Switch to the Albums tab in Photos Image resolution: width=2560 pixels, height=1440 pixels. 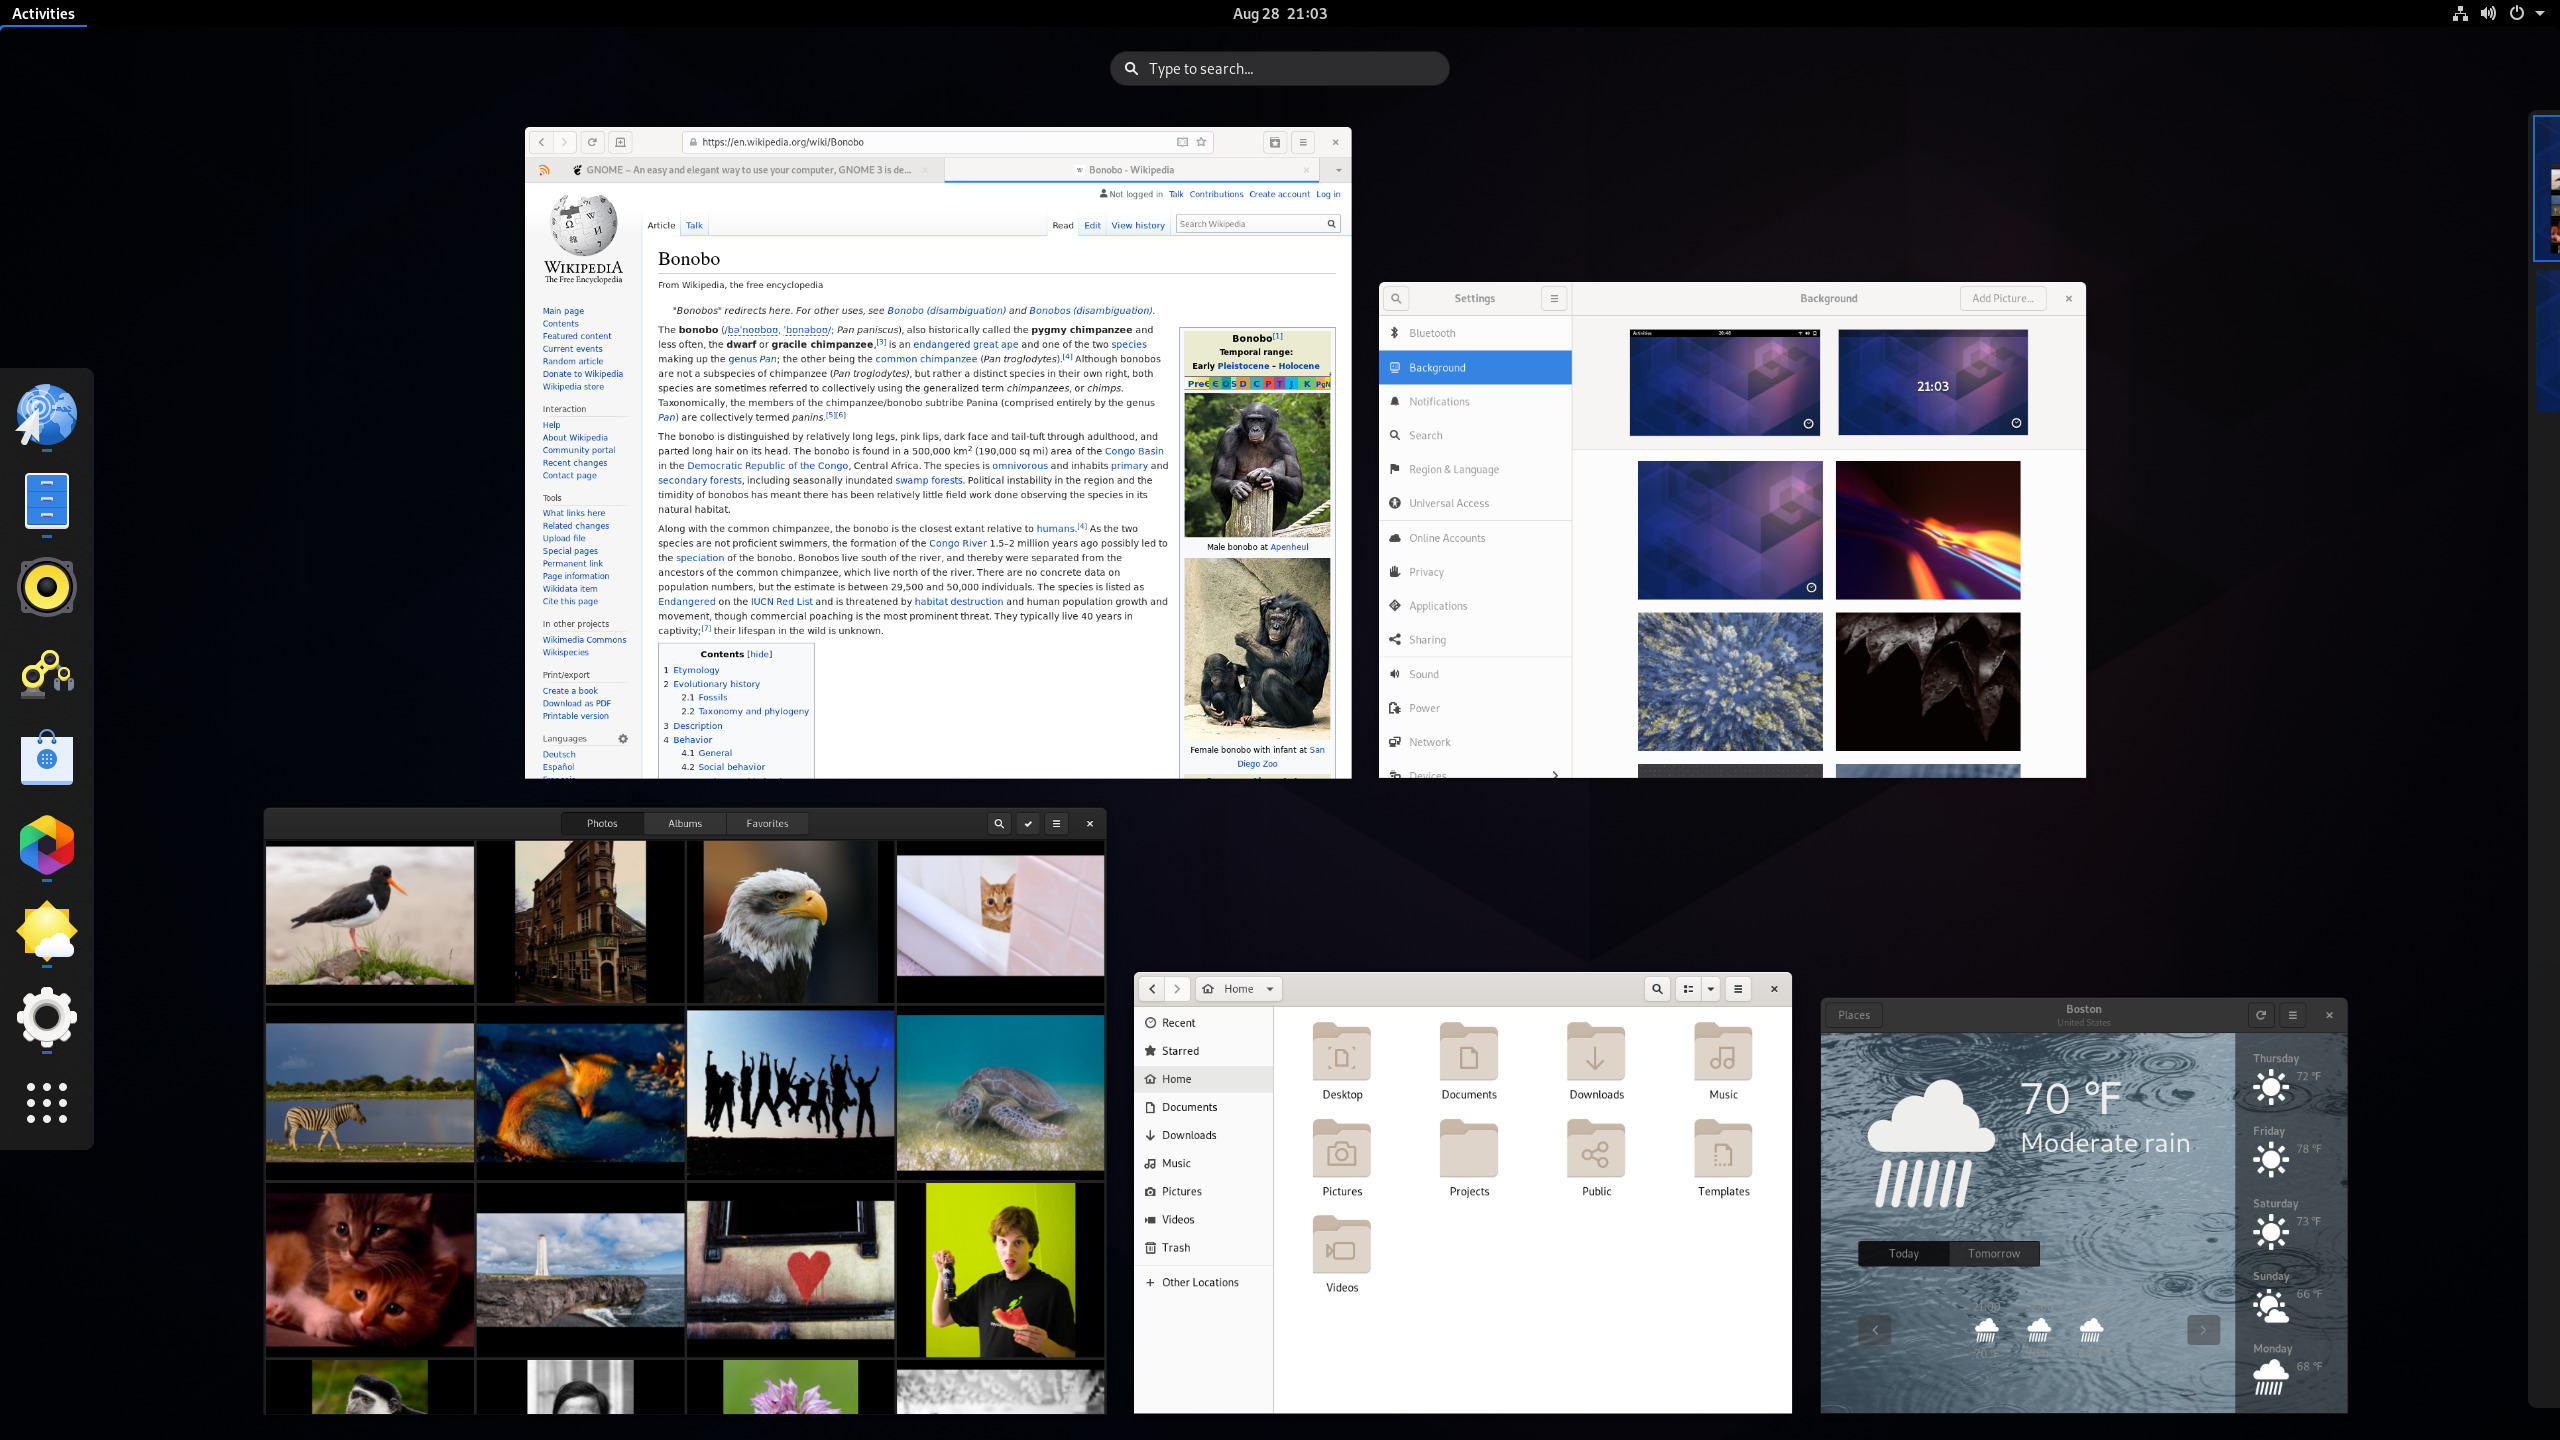[x=684, y=823]
